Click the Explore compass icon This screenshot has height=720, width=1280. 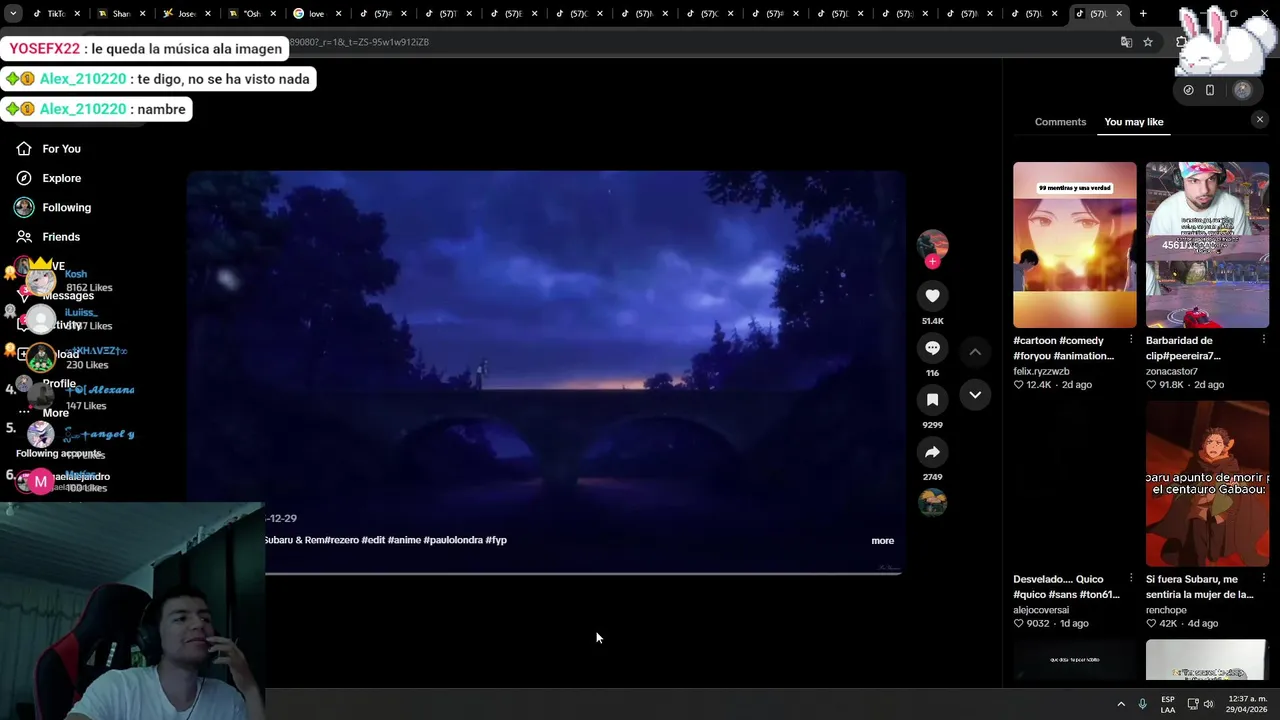[x=24, y=178]
